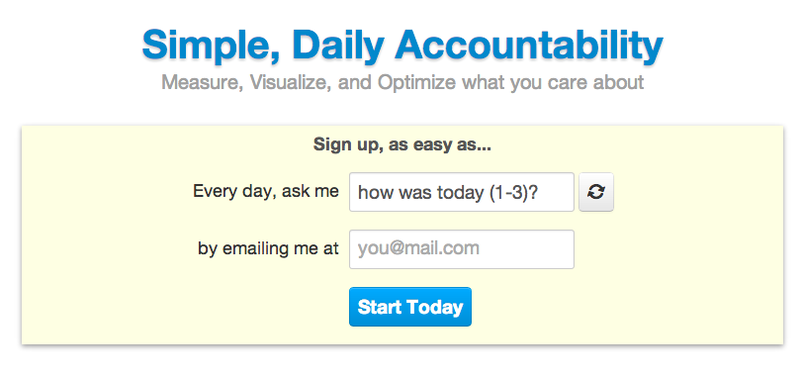Click the word 'Simple,' in the title
The width and height of the screenshot is (800, 377).
point(213,45)
